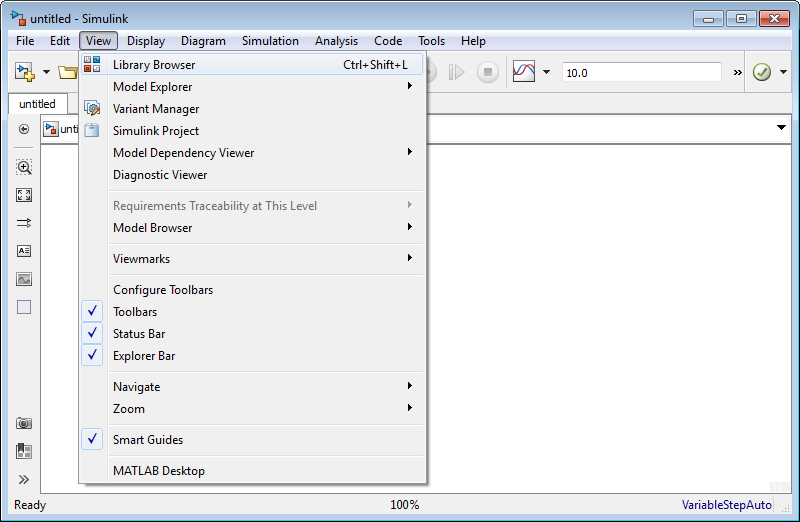The height and width of the screenshot is (522, 800).
Task: Minimize the Simulink window
Action: 708,19
